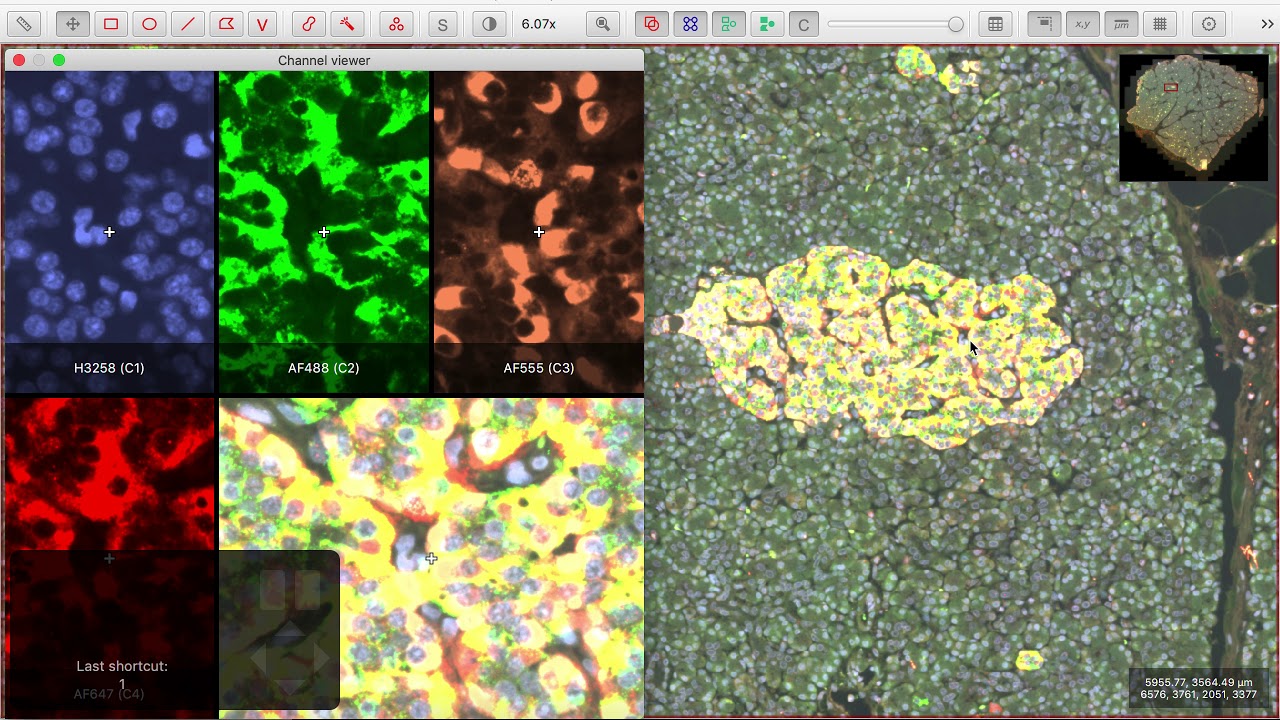Select AF555 (C3) orange channel panel
Viewport: 1280px width, 720px height.
pyautogui.click(x=539, y=232)
